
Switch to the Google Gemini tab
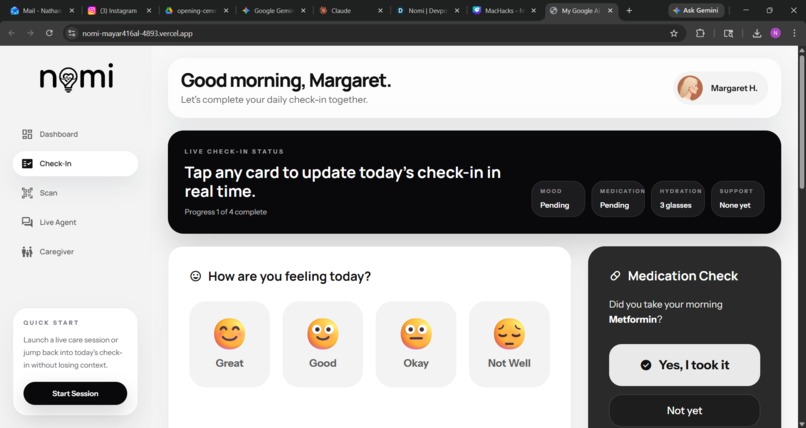coord(273,10)
